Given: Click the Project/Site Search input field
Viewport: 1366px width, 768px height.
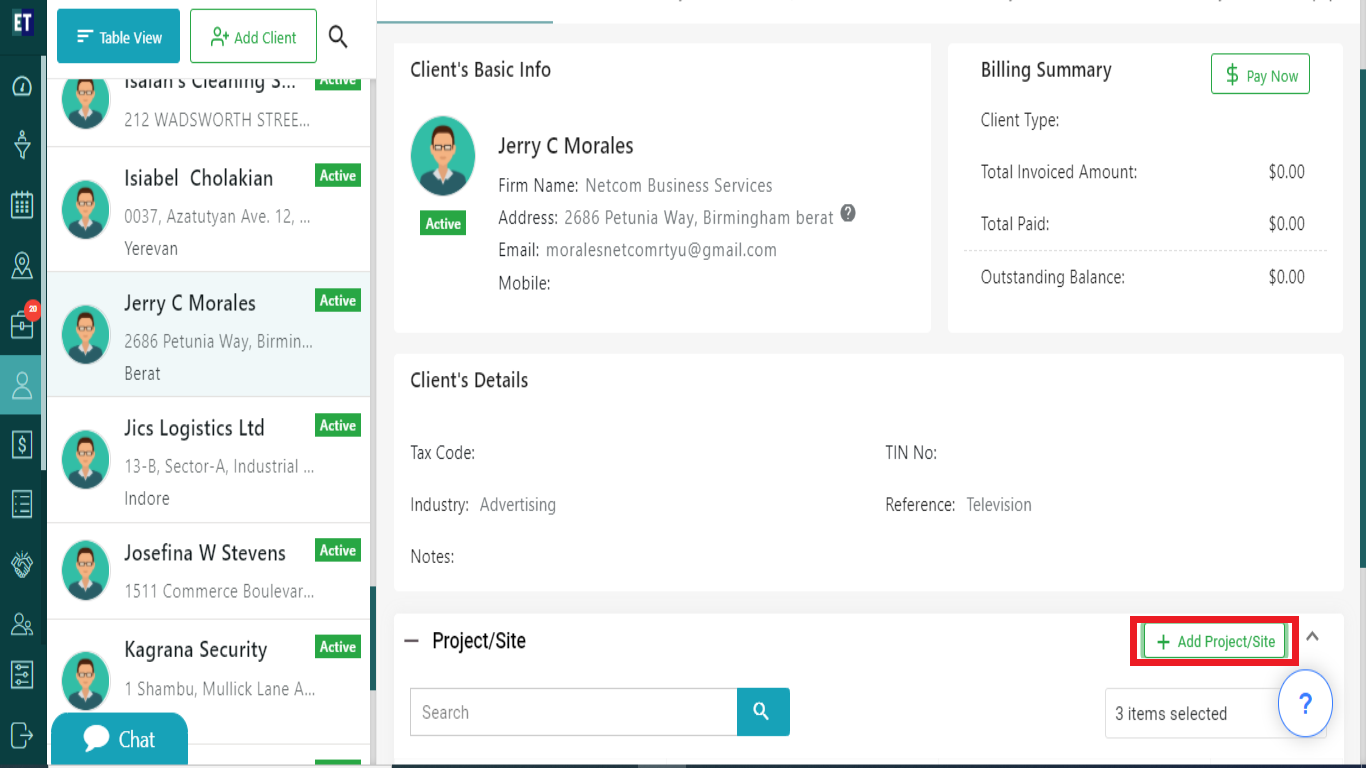Looking at the screenshot, I should tap(574, 712).
